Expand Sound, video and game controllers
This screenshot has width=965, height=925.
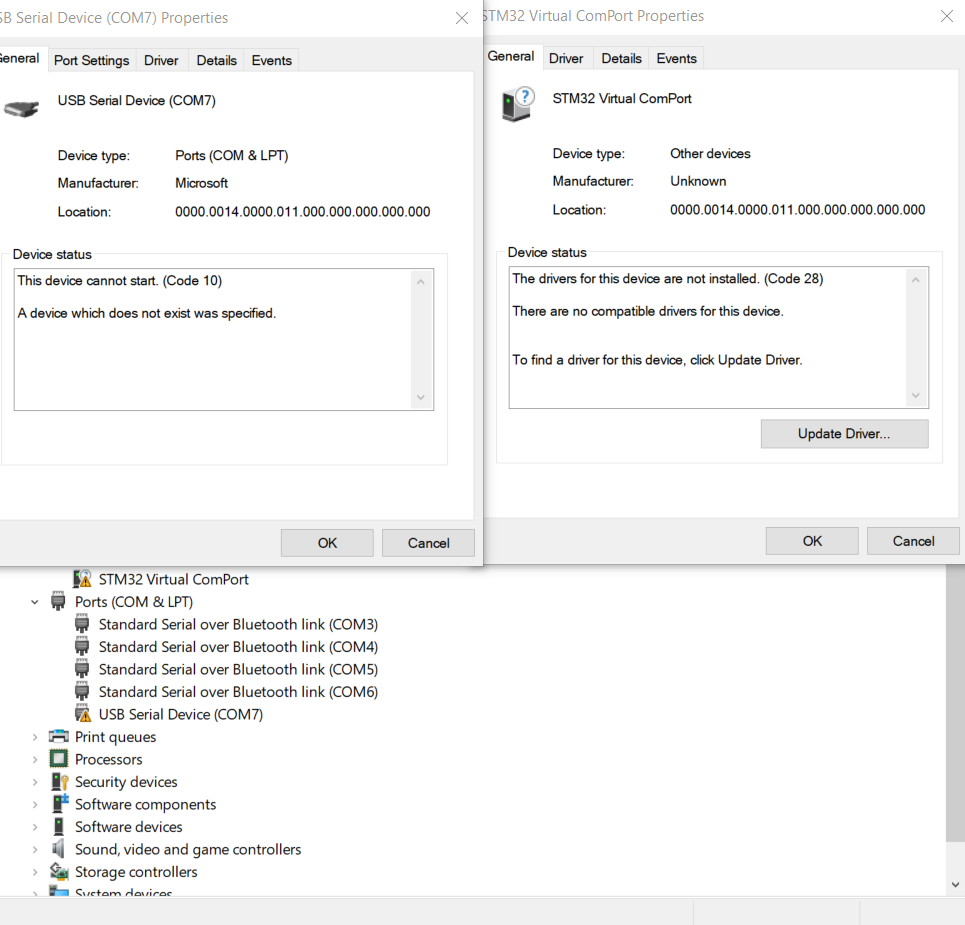point(34,849)
